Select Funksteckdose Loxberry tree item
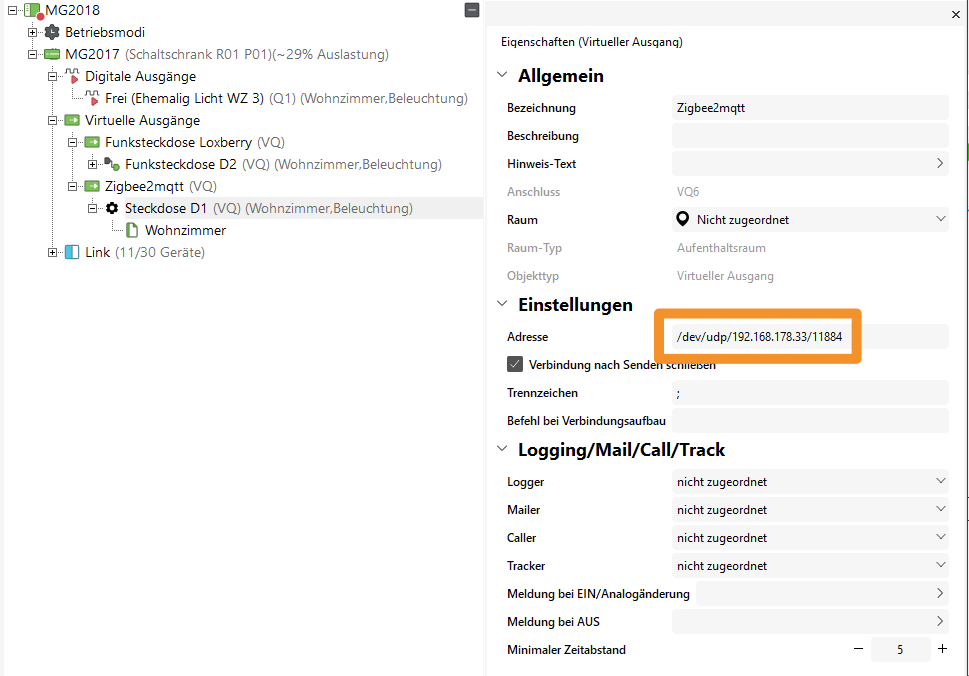Image resolution: width=969 pixels, height=676 pixels. click(x=178, y=142)
